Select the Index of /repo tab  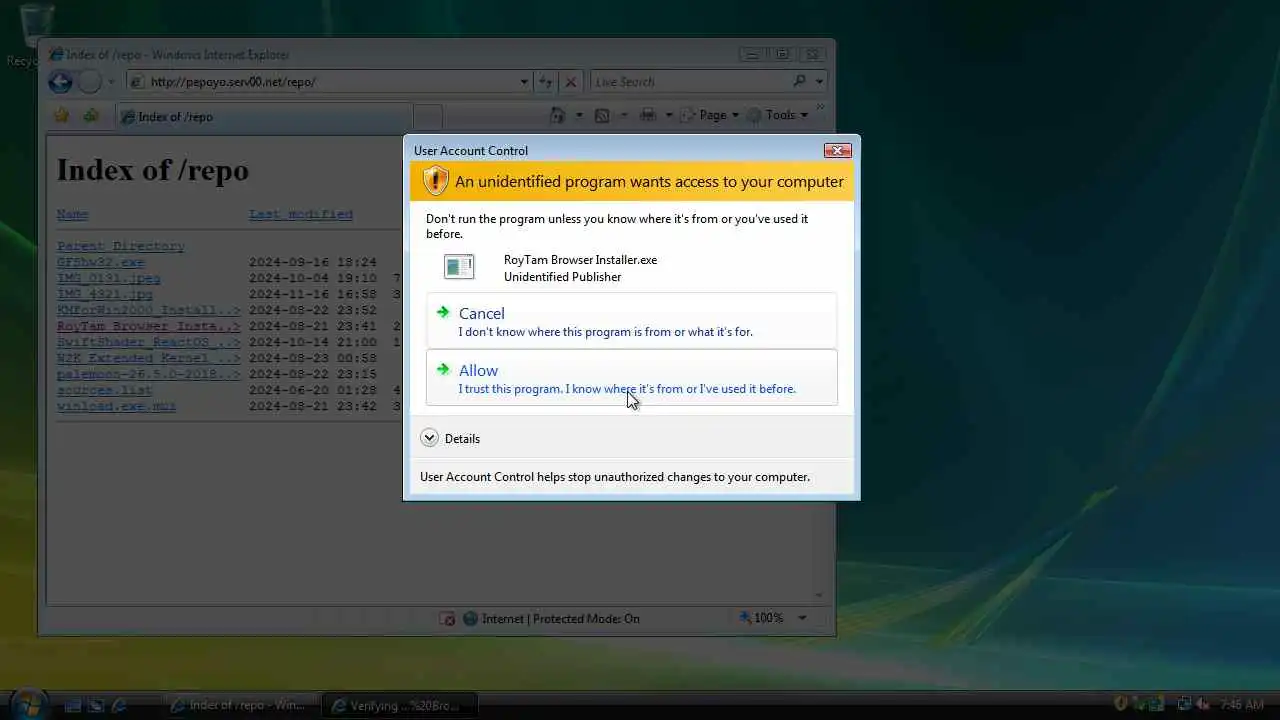coord(263,117)
